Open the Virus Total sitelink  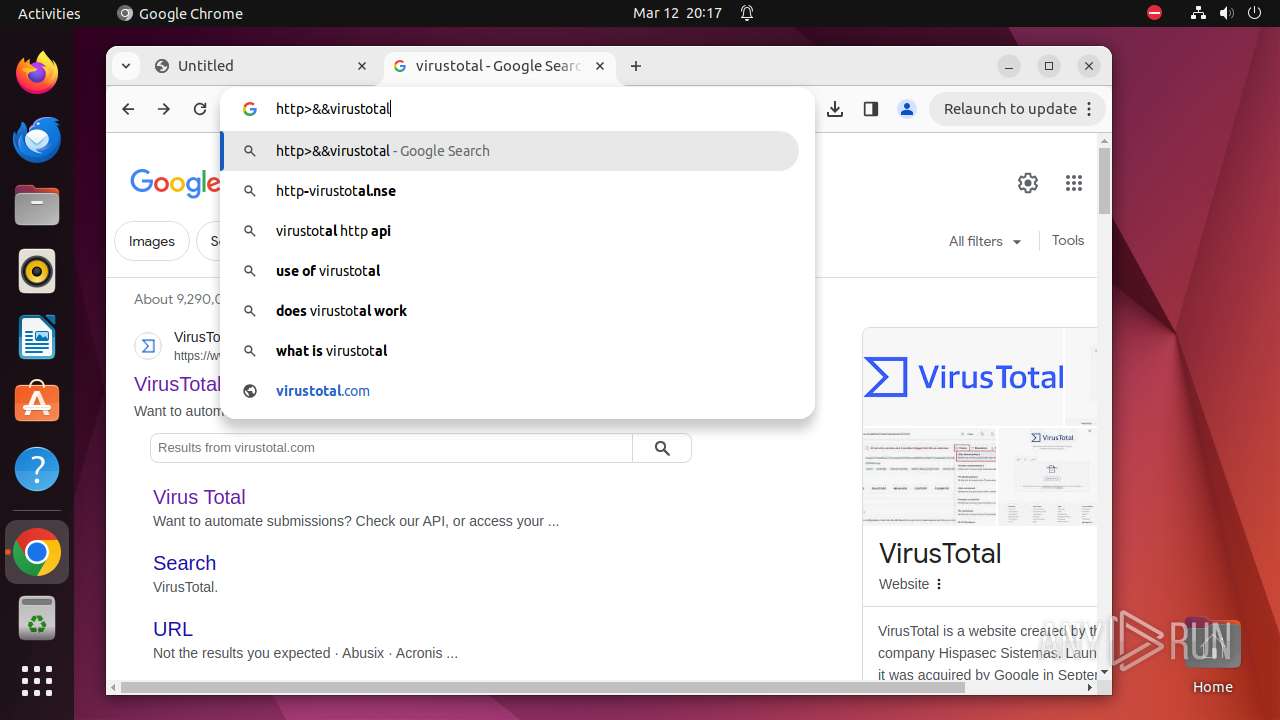click(199, 497)
